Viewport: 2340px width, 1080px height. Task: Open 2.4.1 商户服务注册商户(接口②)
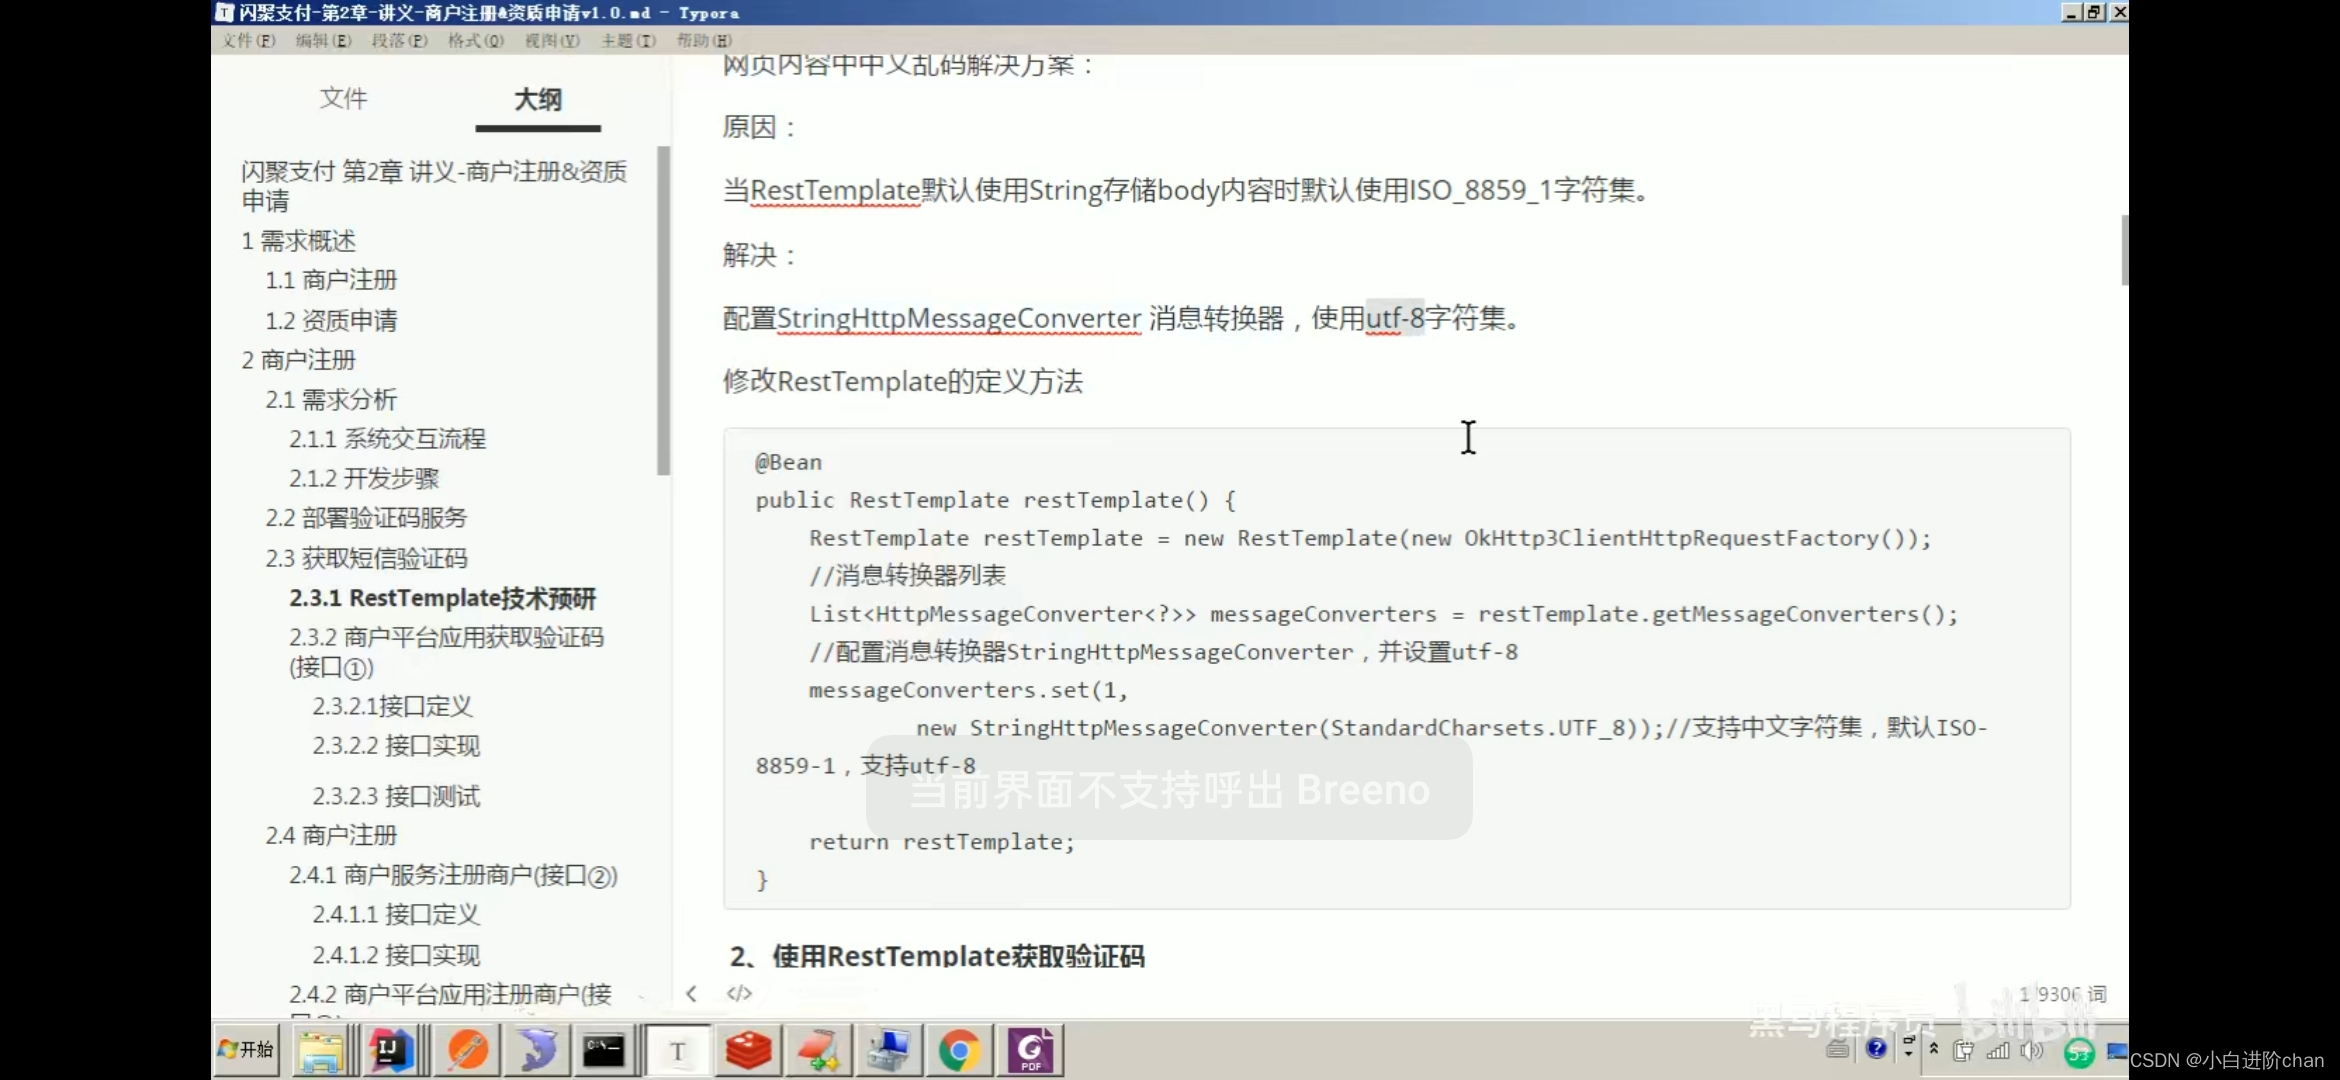pyautogui.click(x=453, y=875)
